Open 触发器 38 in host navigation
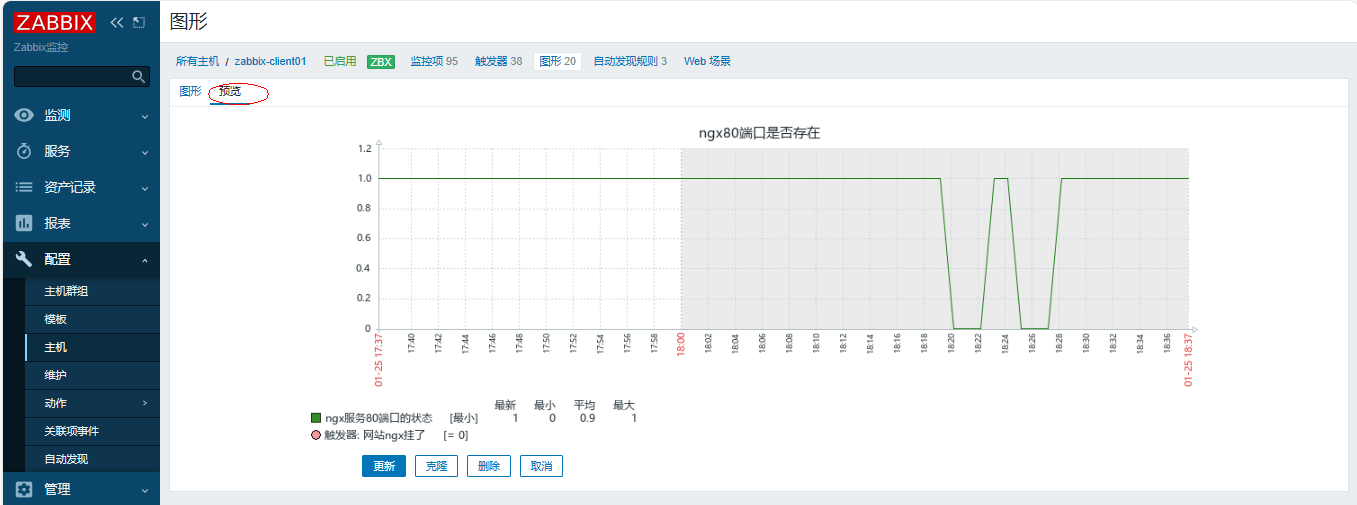Screen dimensions: 1357x505 pyautogui.click(x=498, y=61)
